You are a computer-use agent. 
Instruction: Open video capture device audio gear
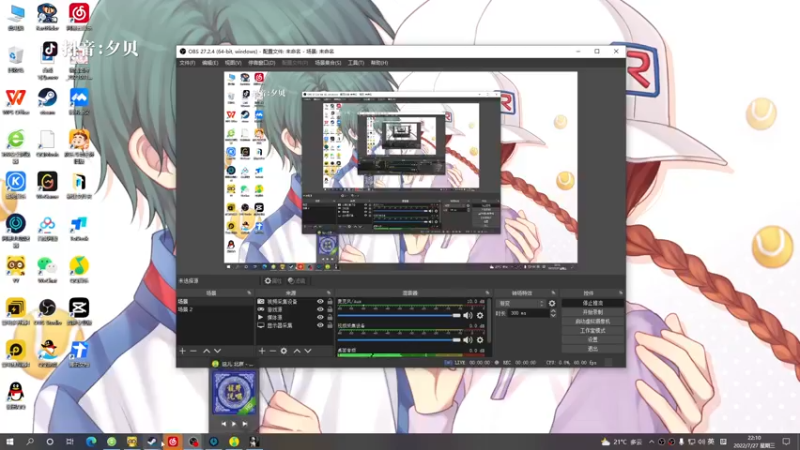pos(480,340)
